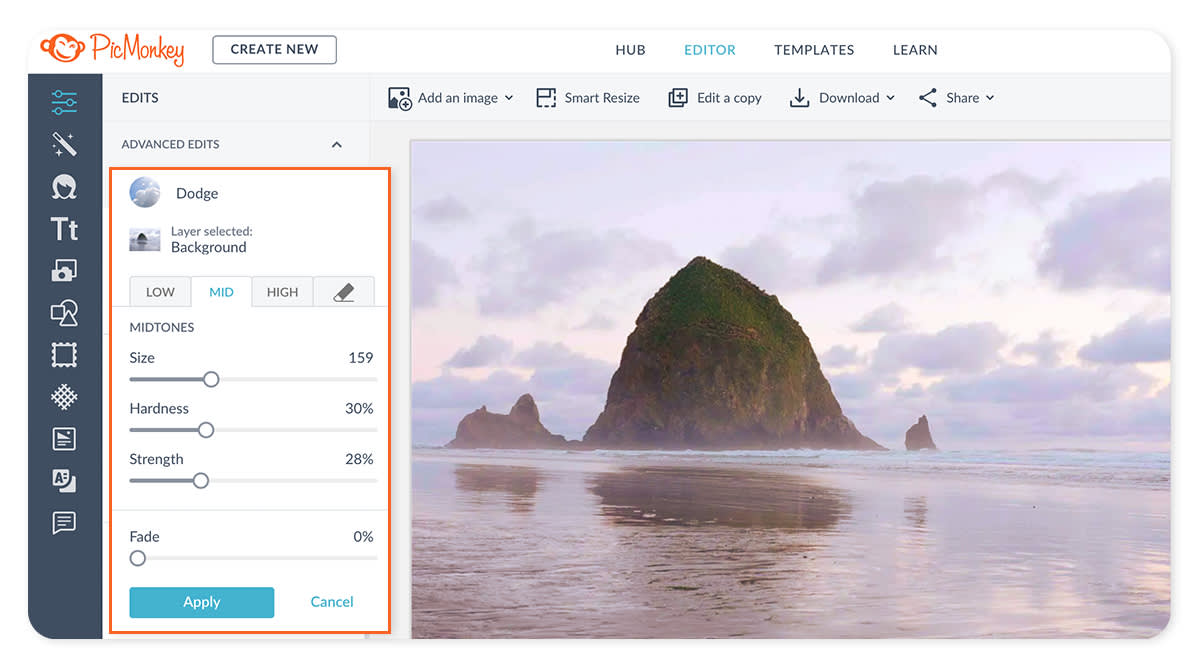
Task: Open the Add an image dropdown arrow
Action: pyautogui.click(x=508, y=98)
